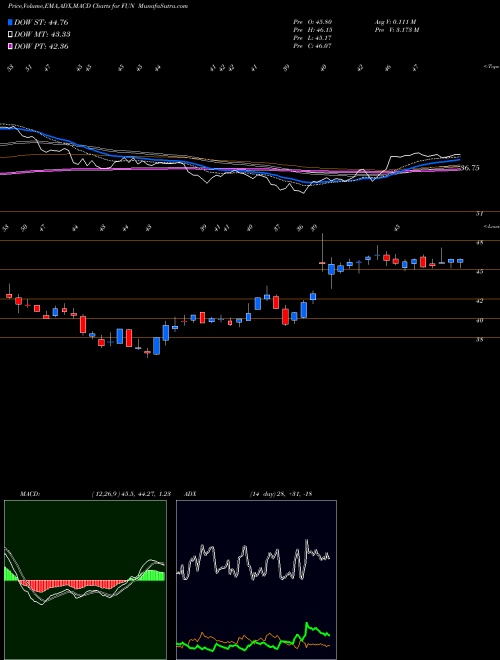Click the white DOW MT legend swatch

click(x=11, y=35)
